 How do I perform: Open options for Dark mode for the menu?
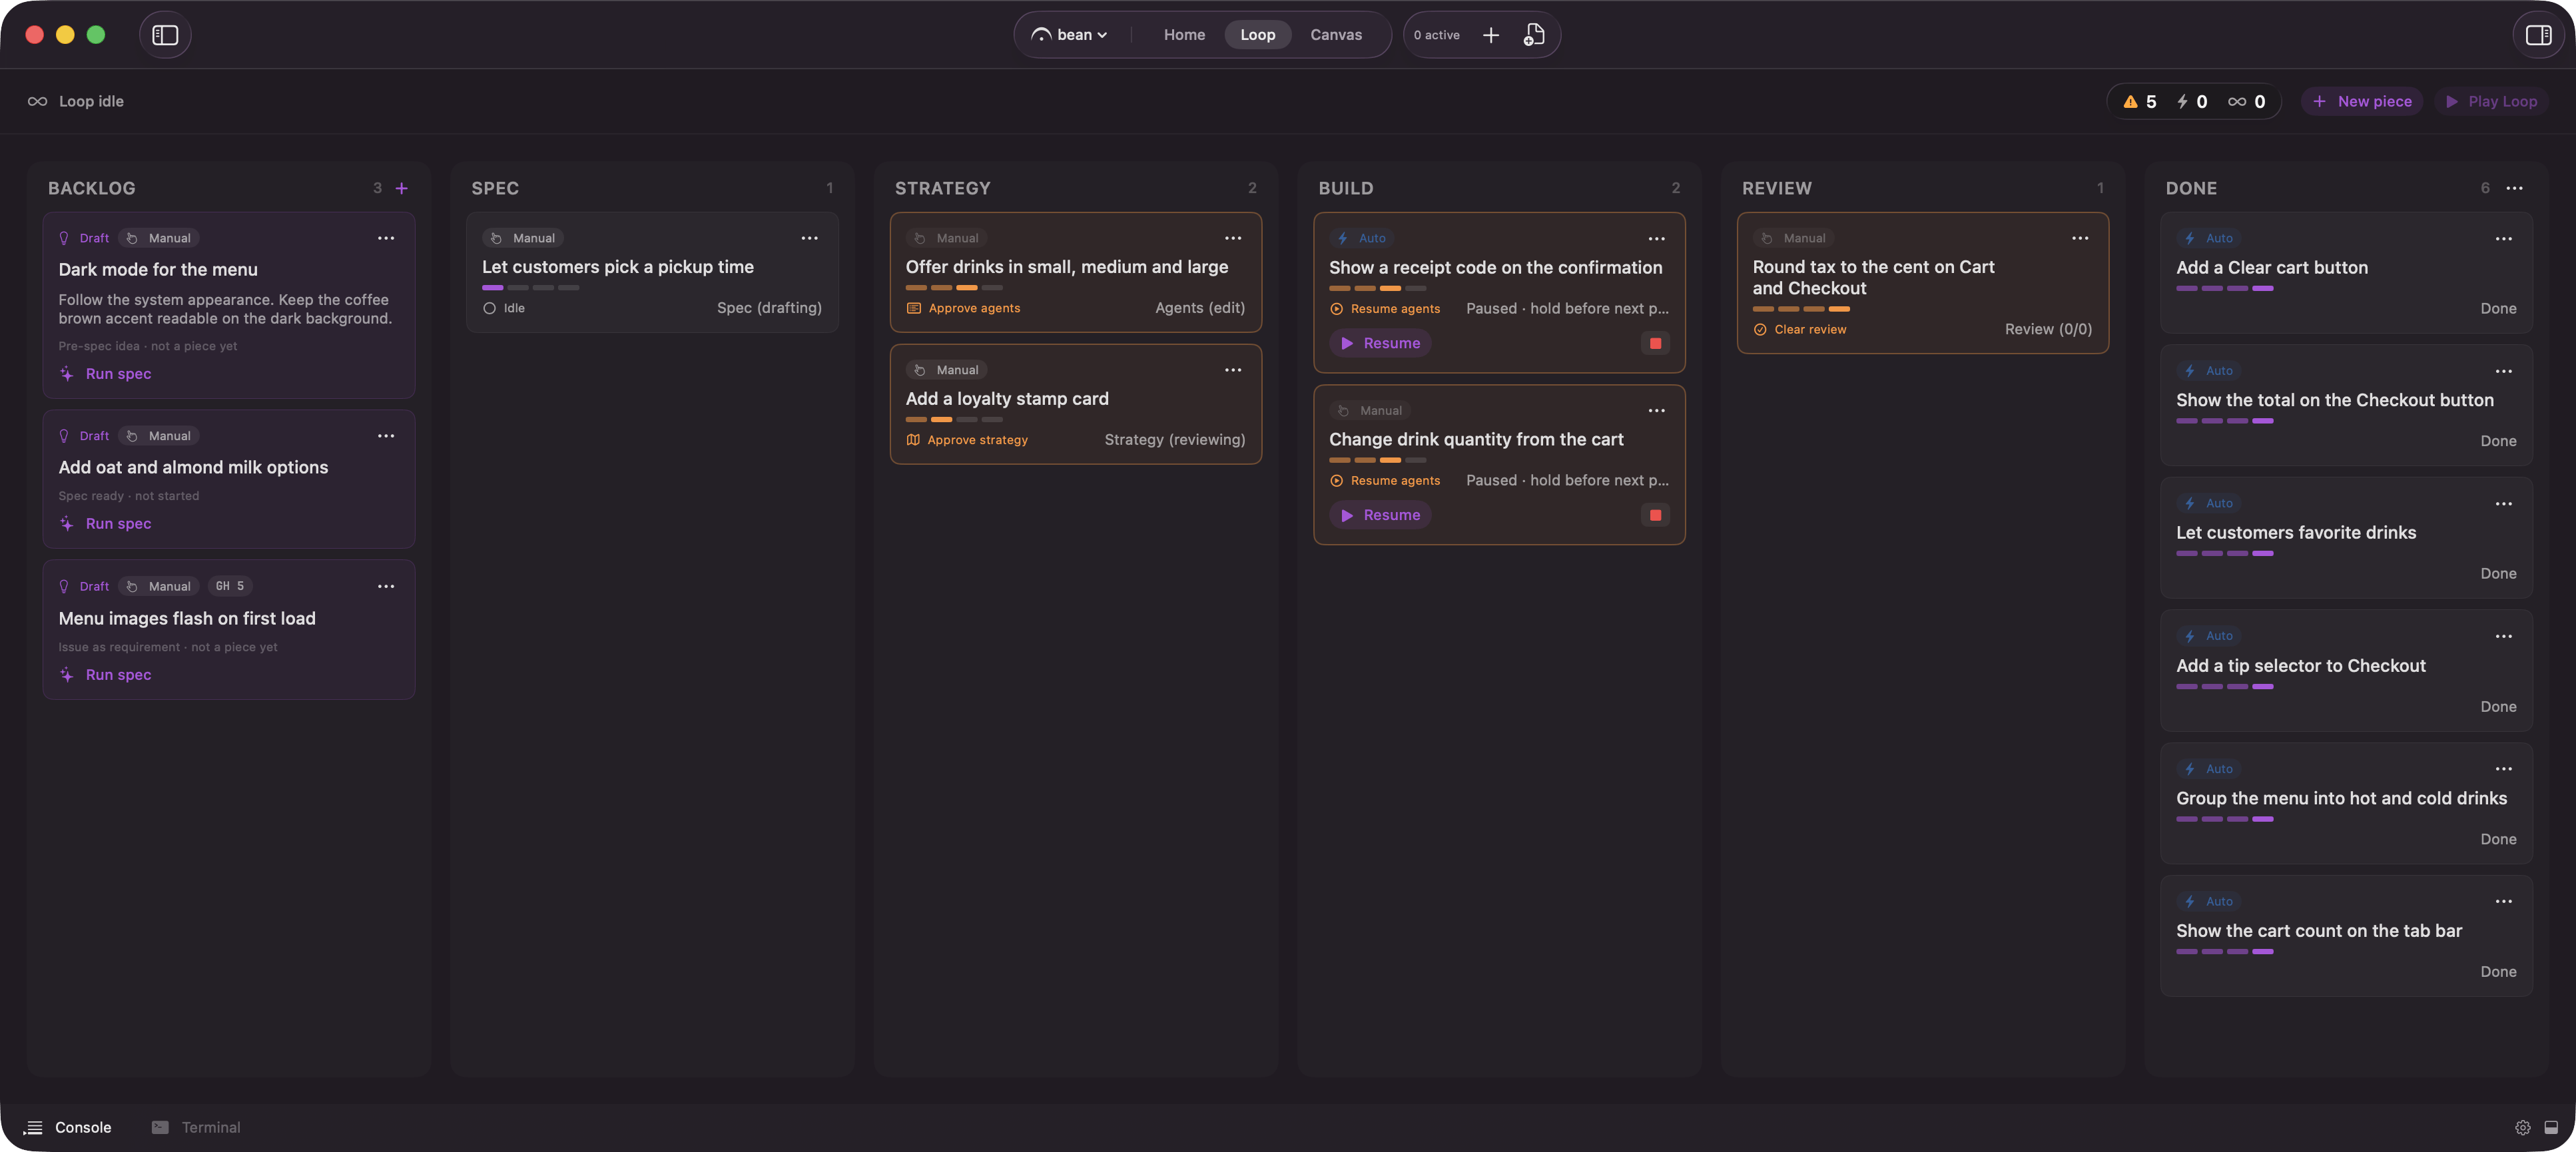(386, 238)
